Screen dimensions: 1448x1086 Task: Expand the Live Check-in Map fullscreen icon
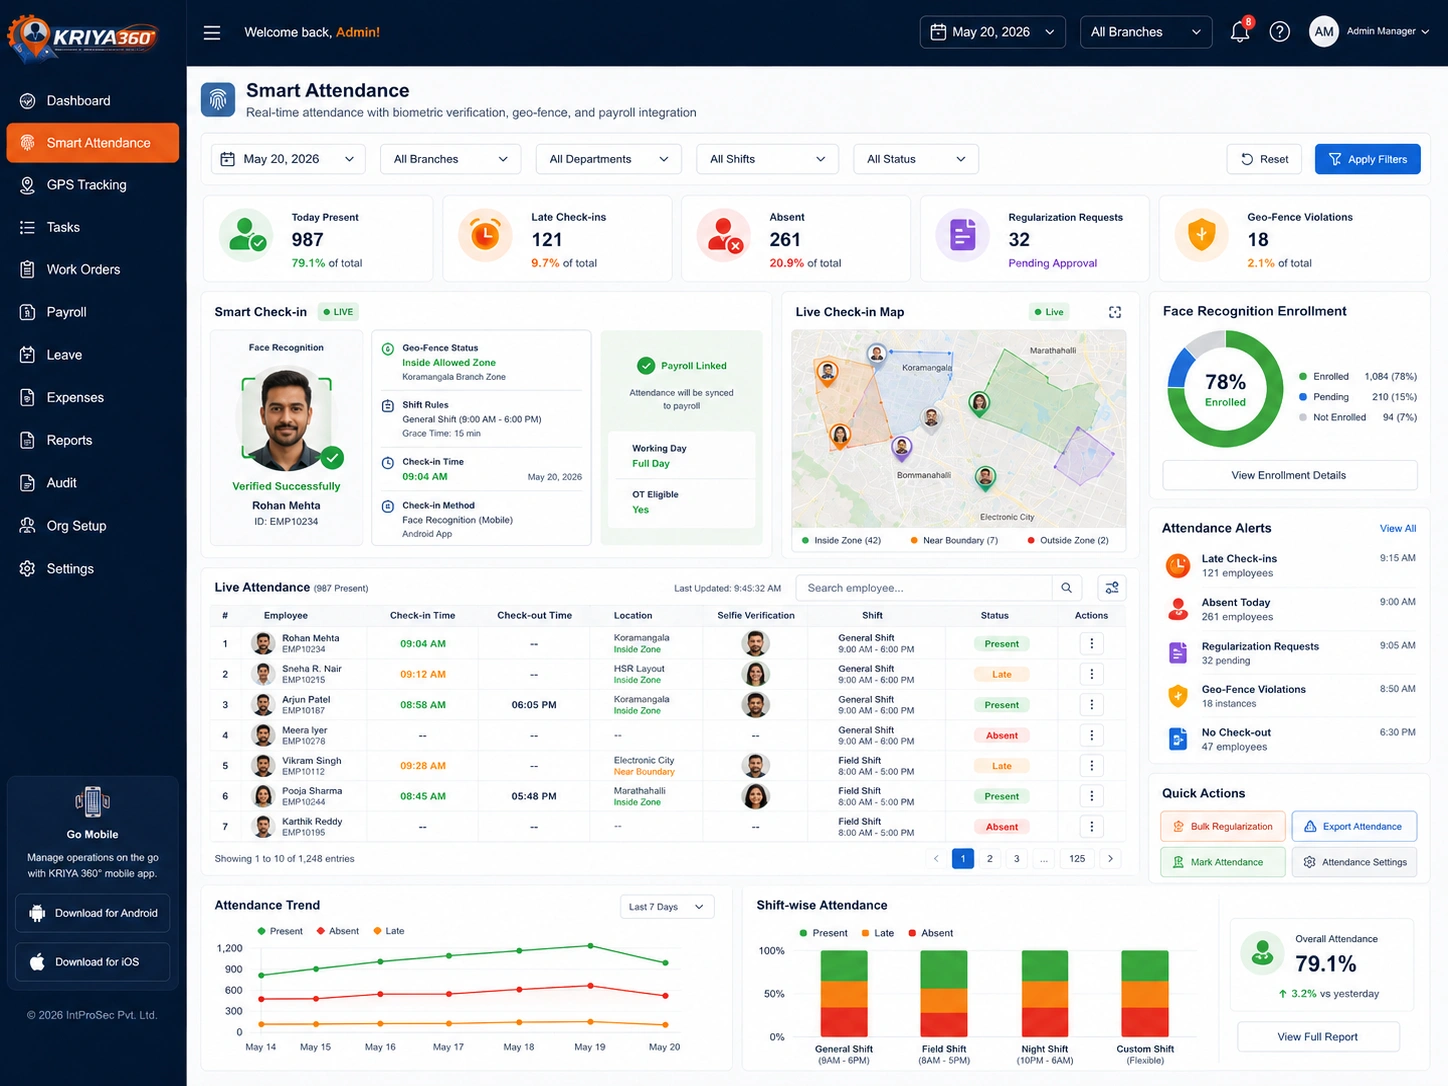tap(1115, 312)
